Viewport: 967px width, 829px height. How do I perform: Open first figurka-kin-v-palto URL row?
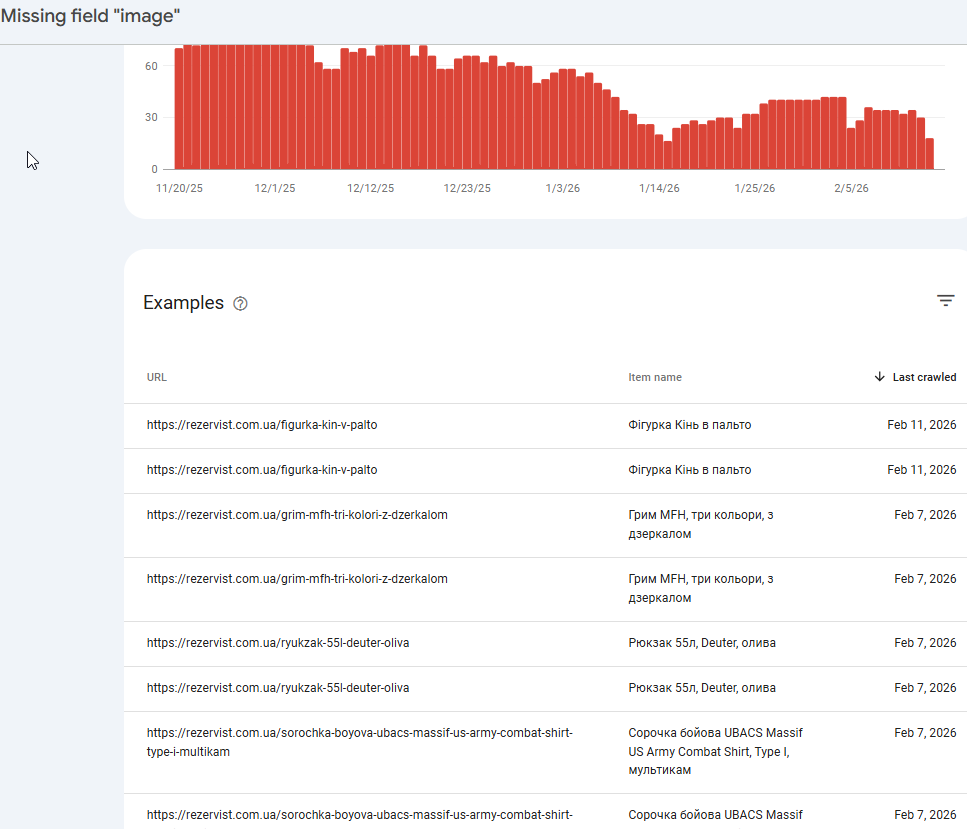coord(261,425)
